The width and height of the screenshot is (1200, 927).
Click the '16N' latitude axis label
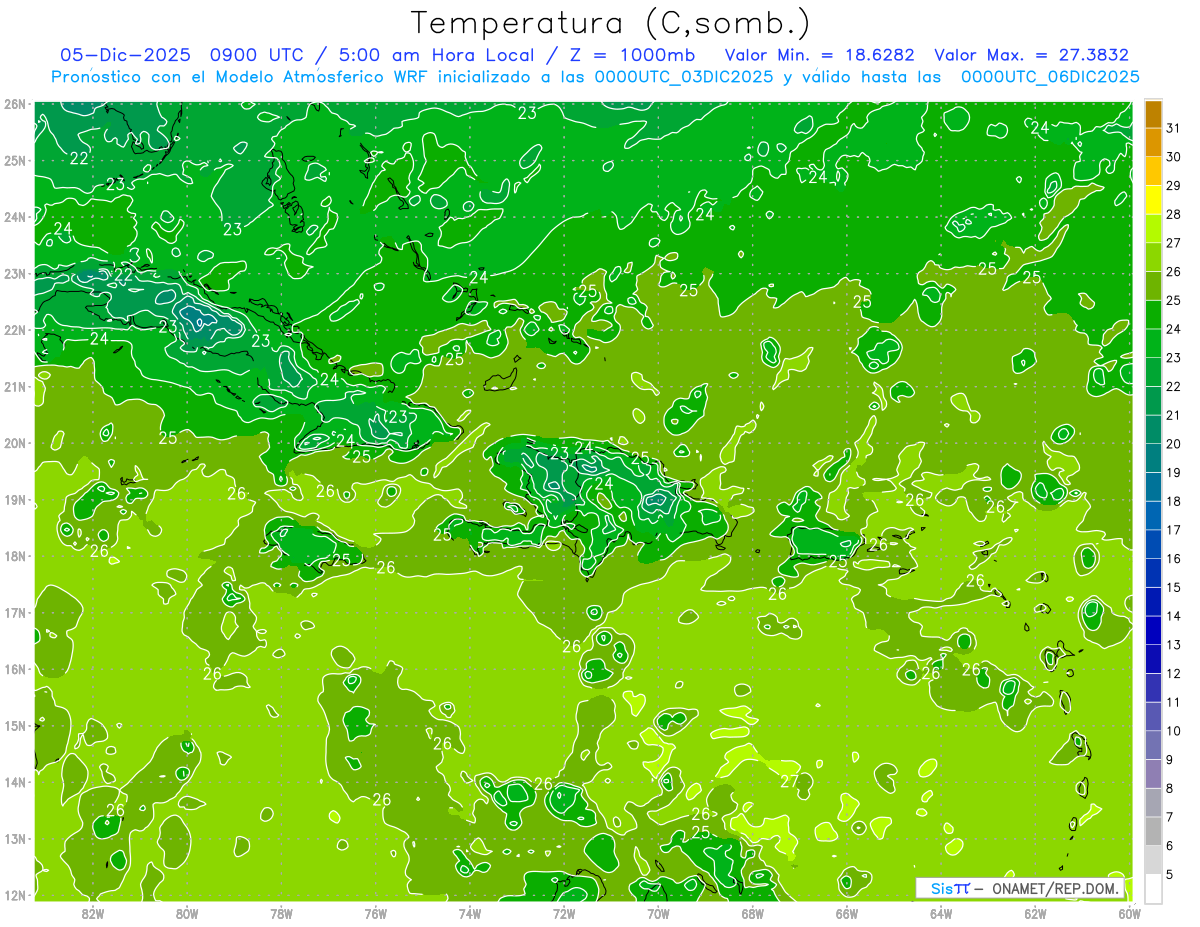coord(14,669)
